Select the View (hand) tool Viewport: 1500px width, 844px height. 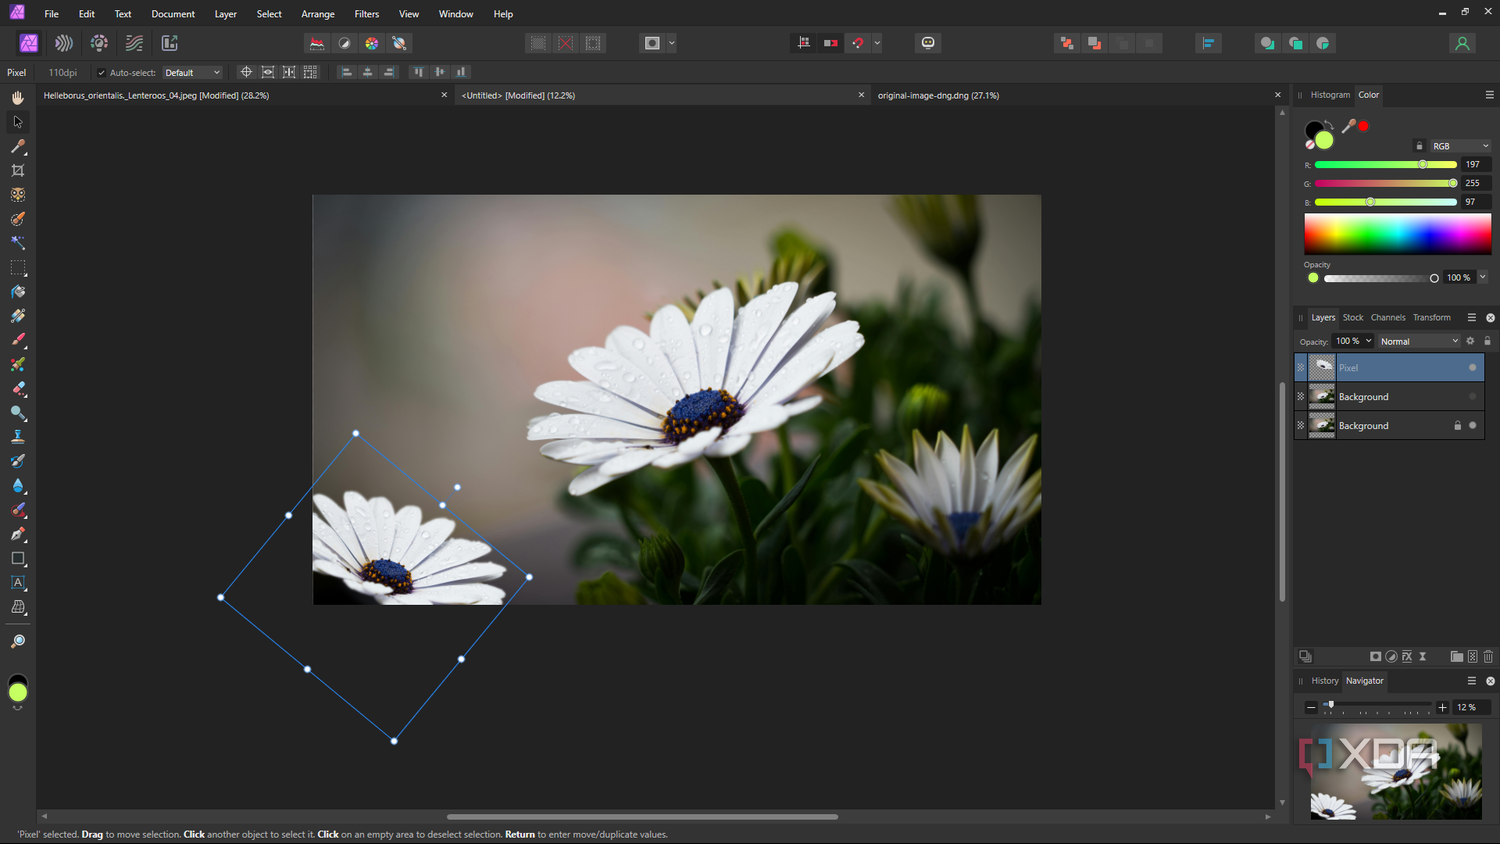pos(18,97)
